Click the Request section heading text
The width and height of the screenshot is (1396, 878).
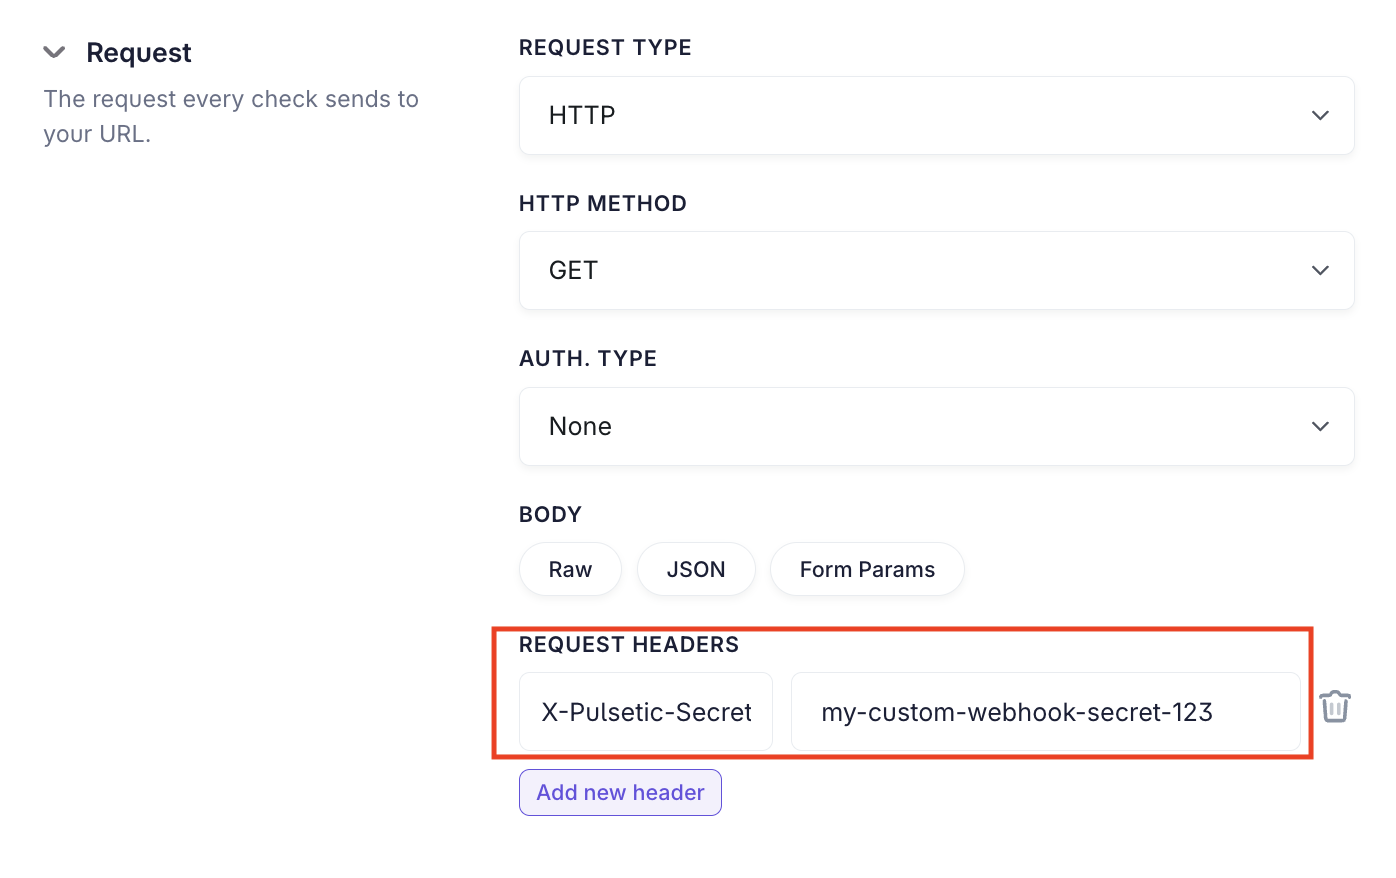[x=139, y=52]
